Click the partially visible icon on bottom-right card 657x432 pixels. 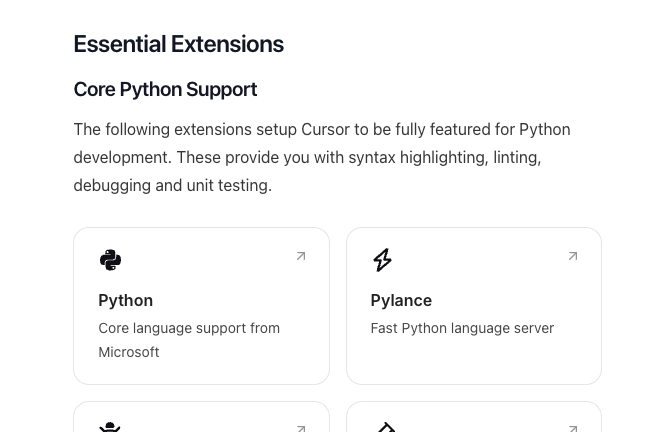tap(386, 427)
